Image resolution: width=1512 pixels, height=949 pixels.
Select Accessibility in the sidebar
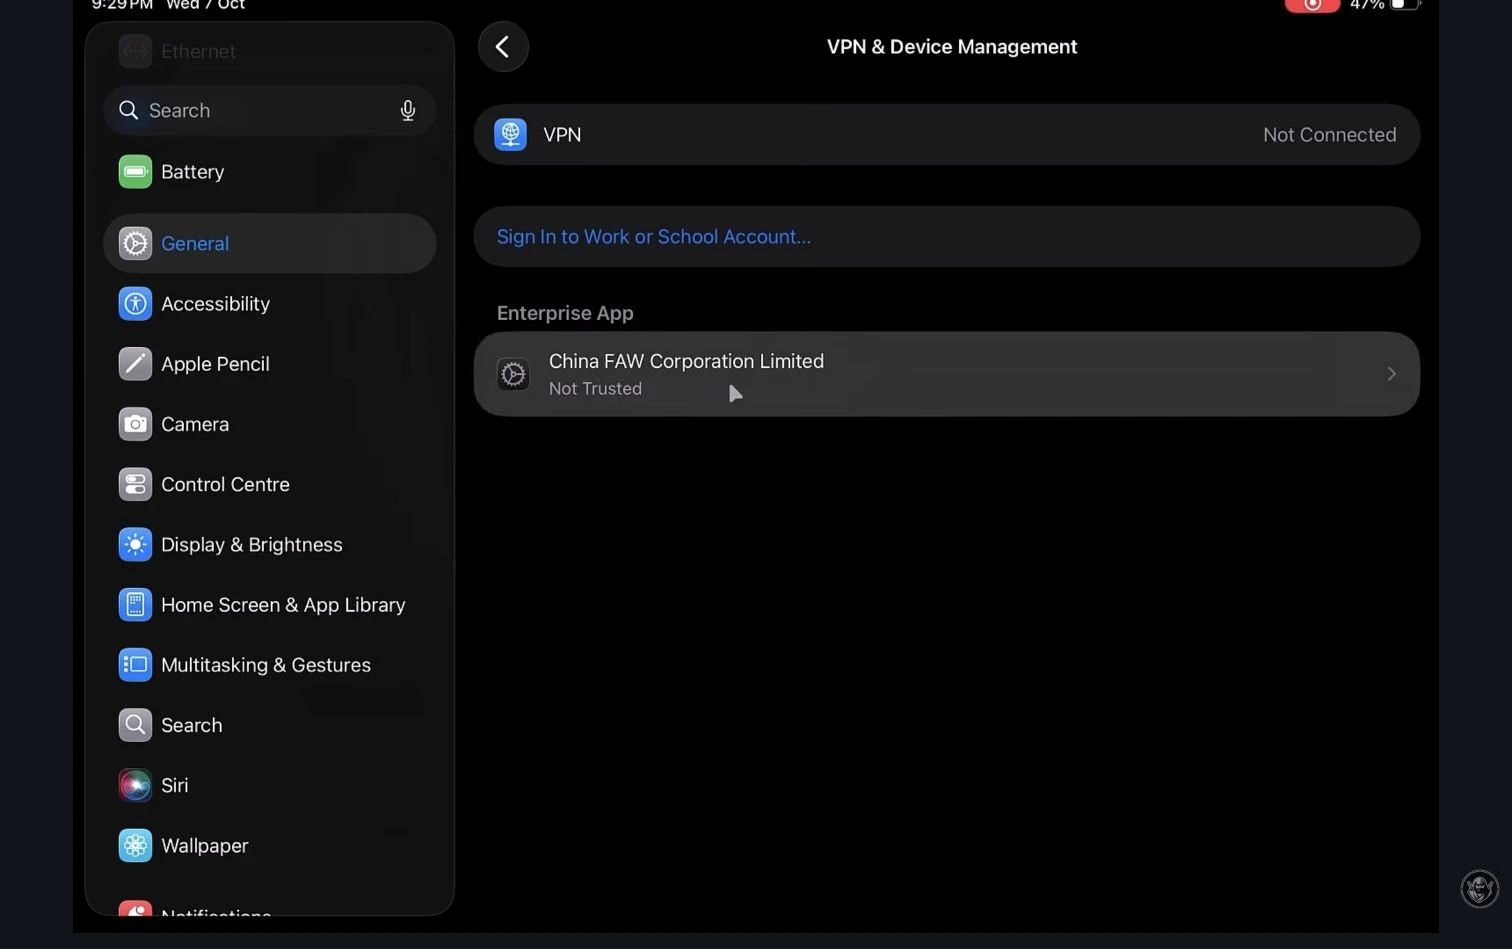coord(270,304)
